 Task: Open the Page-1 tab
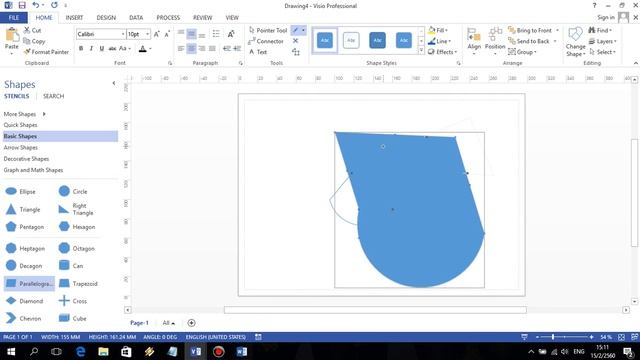tap(139, 323)
